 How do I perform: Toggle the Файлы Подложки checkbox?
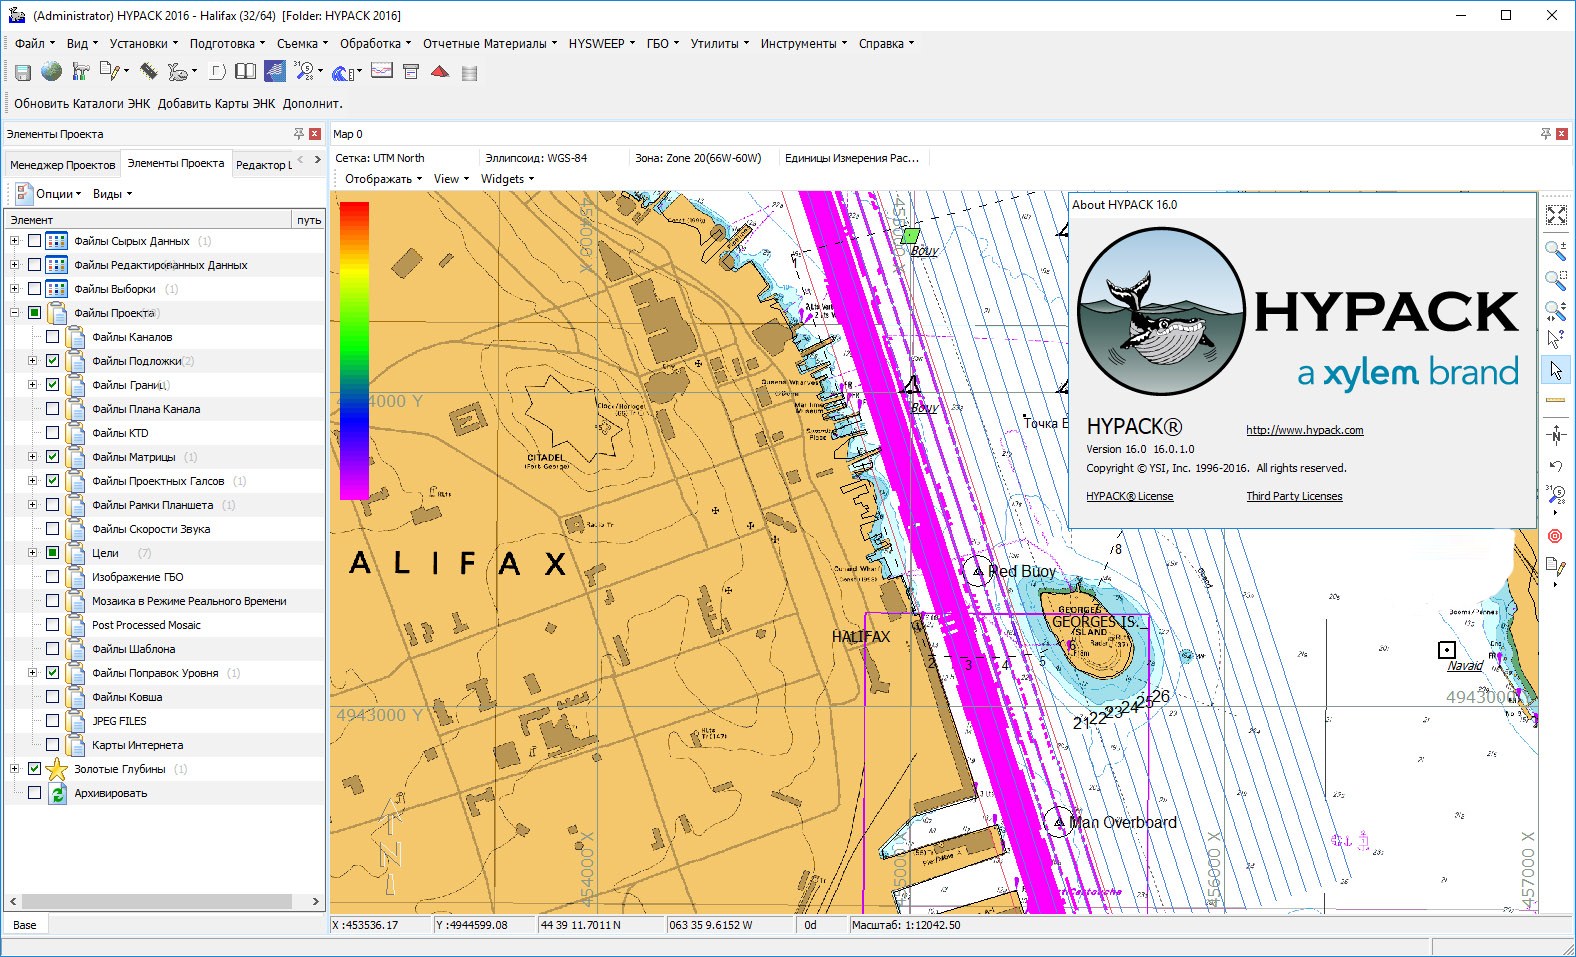point(53,361)
